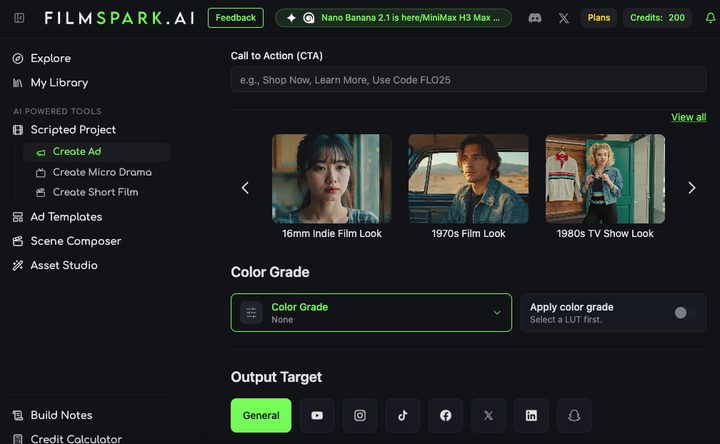Click the 1970s Film Look label

pos(468,234)
